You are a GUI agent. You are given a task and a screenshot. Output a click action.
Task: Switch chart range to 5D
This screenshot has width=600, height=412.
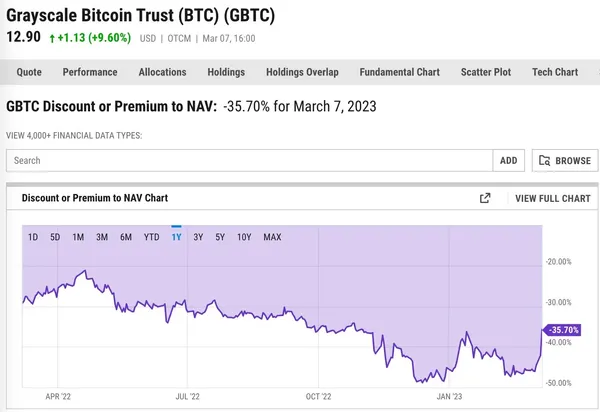[55, 237]
